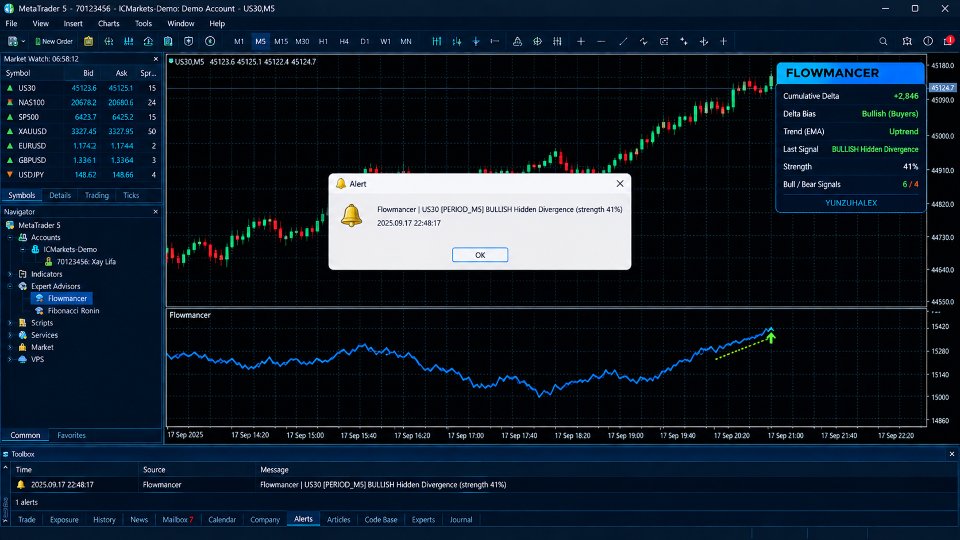960x540 pixels.
Task: Open the Charts menu
Action: point(108,23)
